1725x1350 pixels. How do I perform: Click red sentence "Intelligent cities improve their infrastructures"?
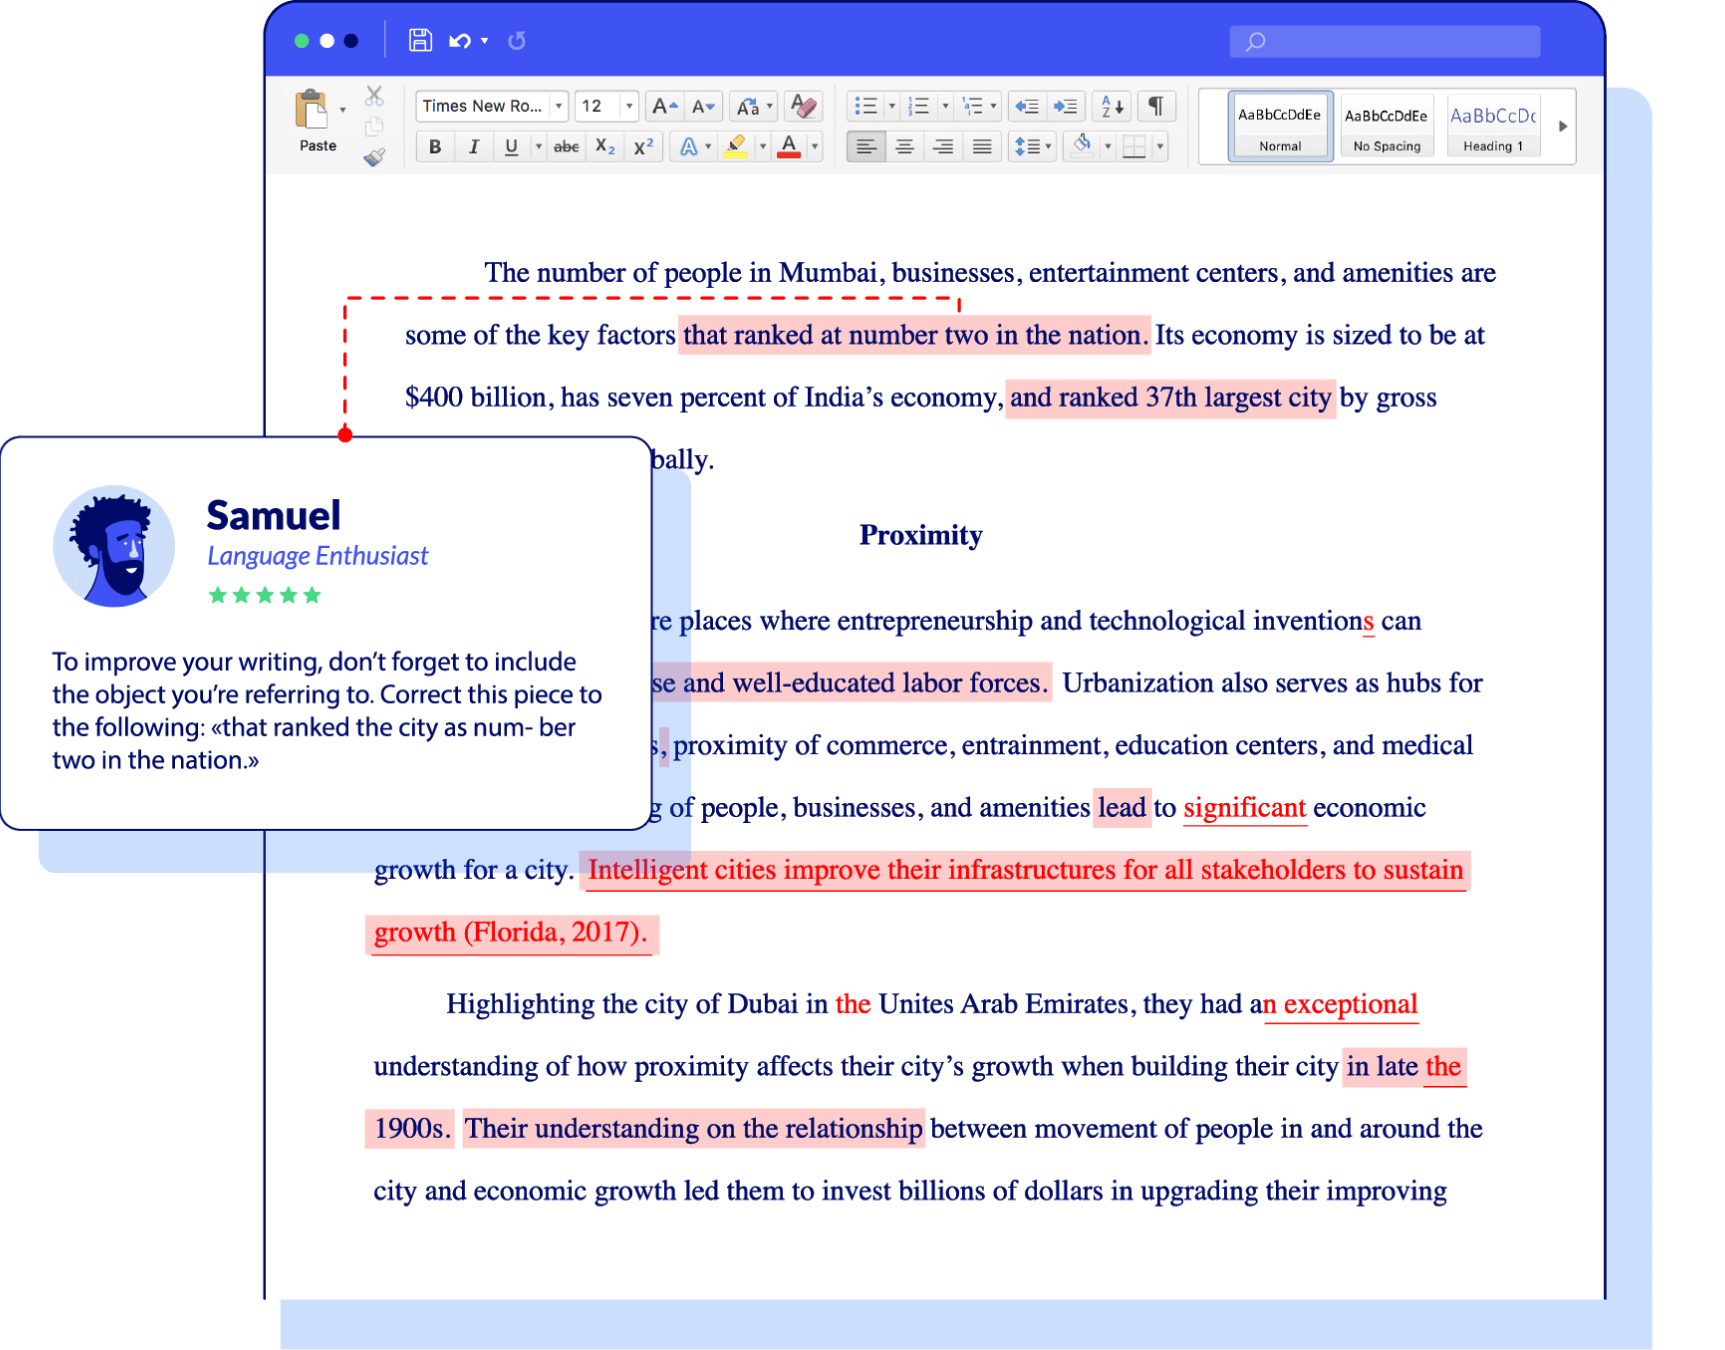[852, 869]
